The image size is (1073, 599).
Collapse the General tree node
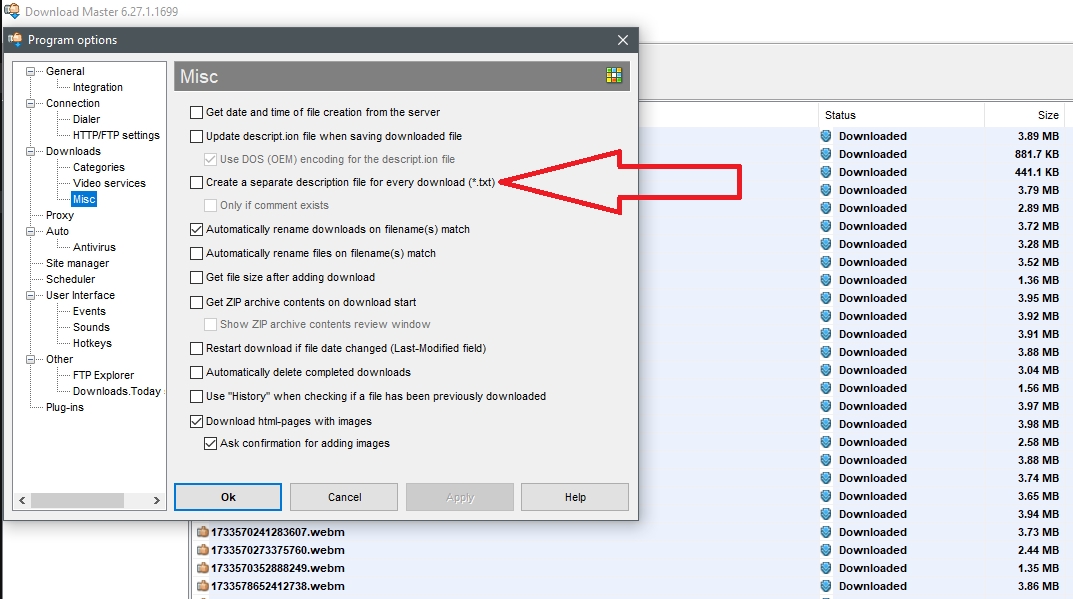30,71
